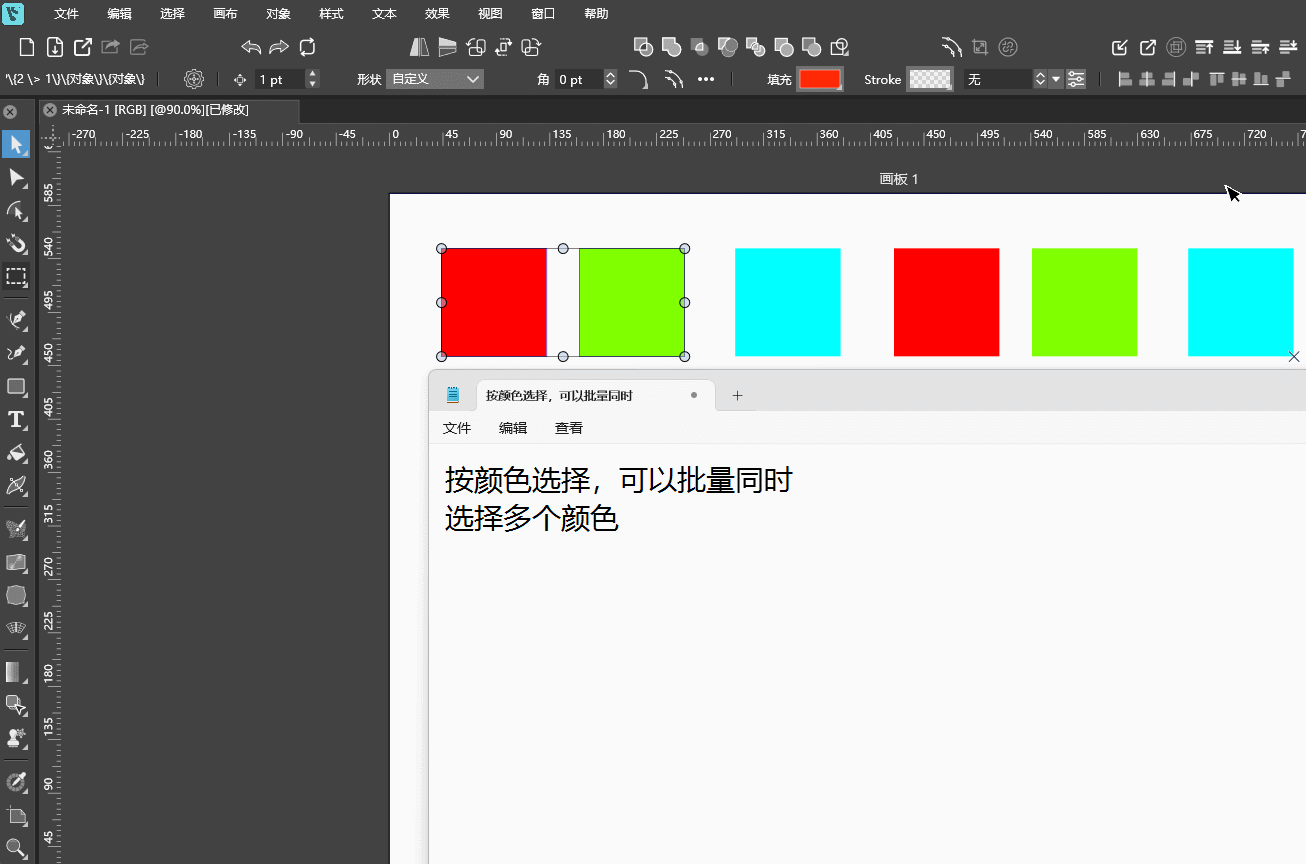The image size is (1306, 864).
Task: Open the 效果 menu
Action: (437, 14)
